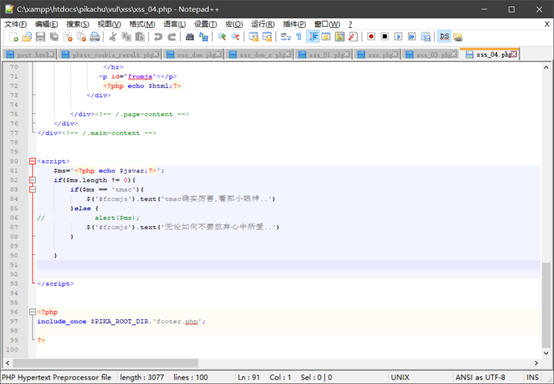The height and width of the screenshot is (384, 554).
Task: Switch to the post.html tab
Action: pos(29,54)
